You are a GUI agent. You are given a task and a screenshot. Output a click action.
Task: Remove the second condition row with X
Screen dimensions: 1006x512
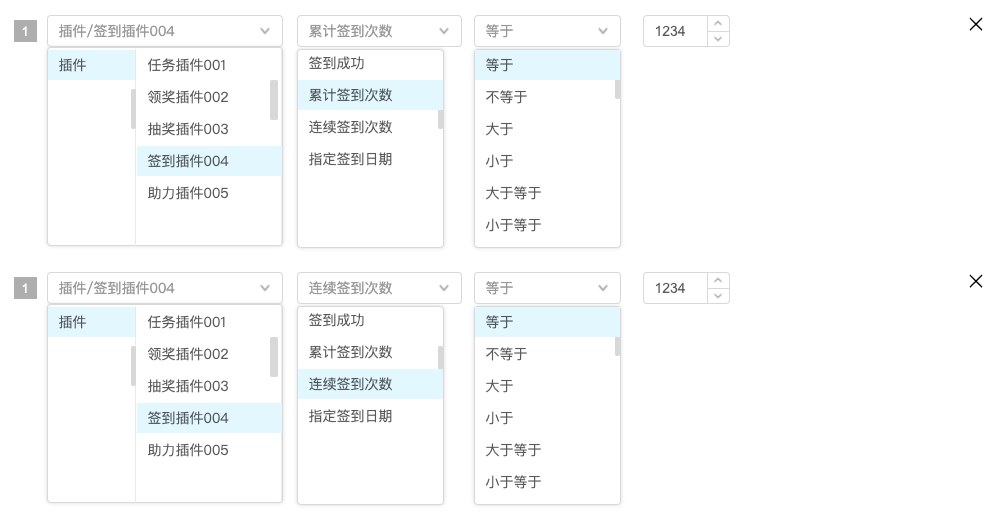coord(975,281)
